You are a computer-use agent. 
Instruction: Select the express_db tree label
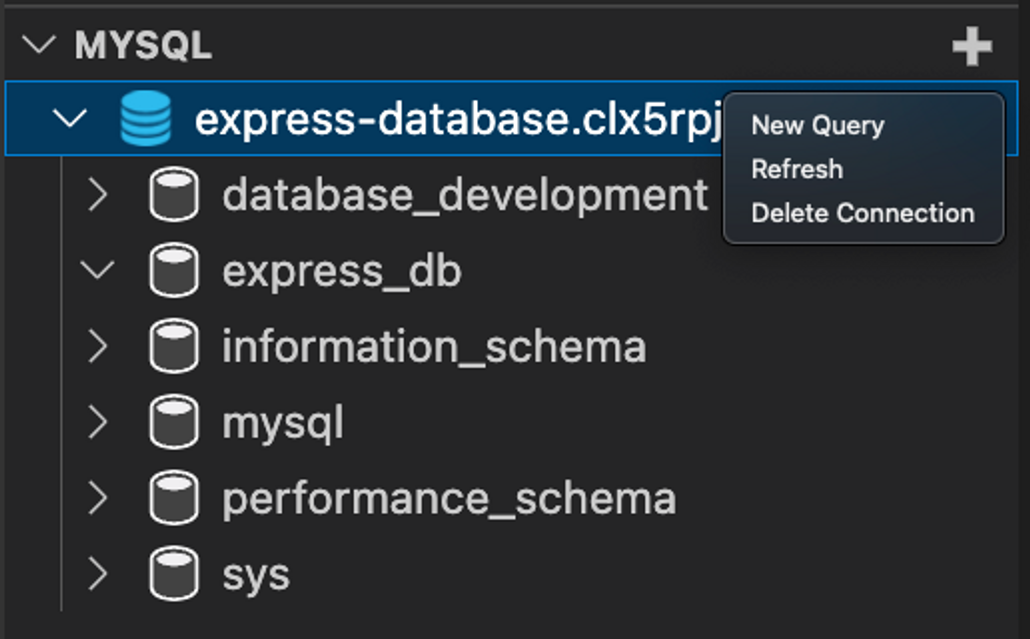point(341,271)
